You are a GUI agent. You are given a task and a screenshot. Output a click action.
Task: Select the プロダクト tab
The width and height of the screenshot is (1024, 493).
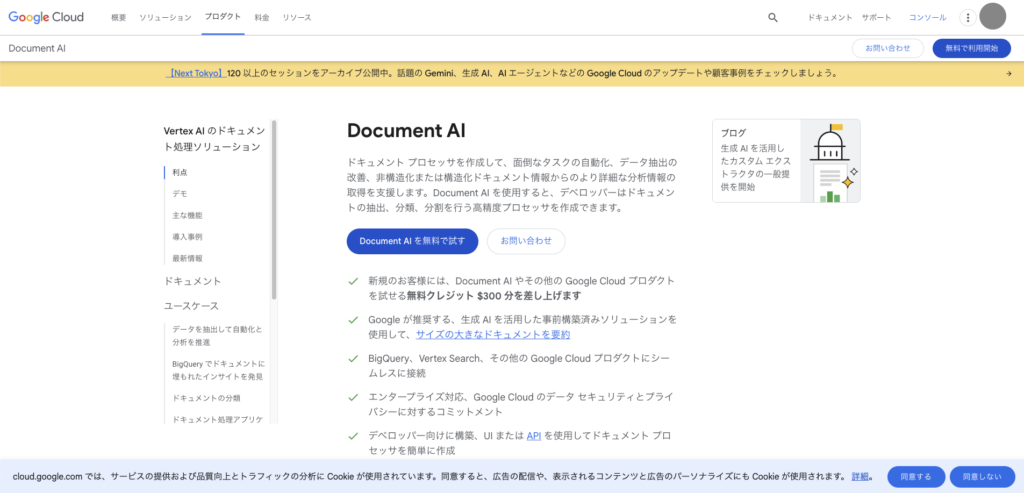[x=222, y=18]
